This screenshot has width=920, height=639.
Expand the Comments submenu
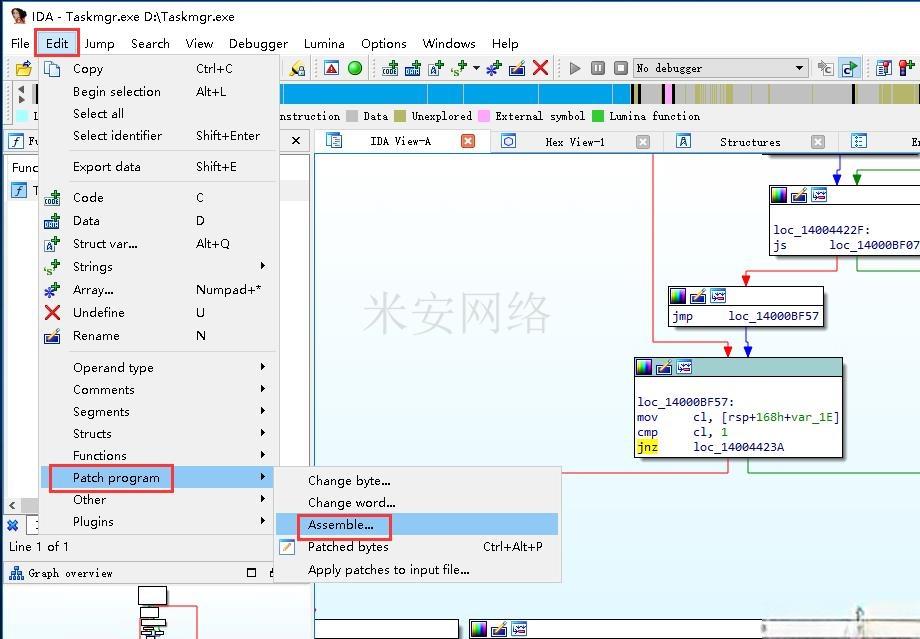coord(263,389)
